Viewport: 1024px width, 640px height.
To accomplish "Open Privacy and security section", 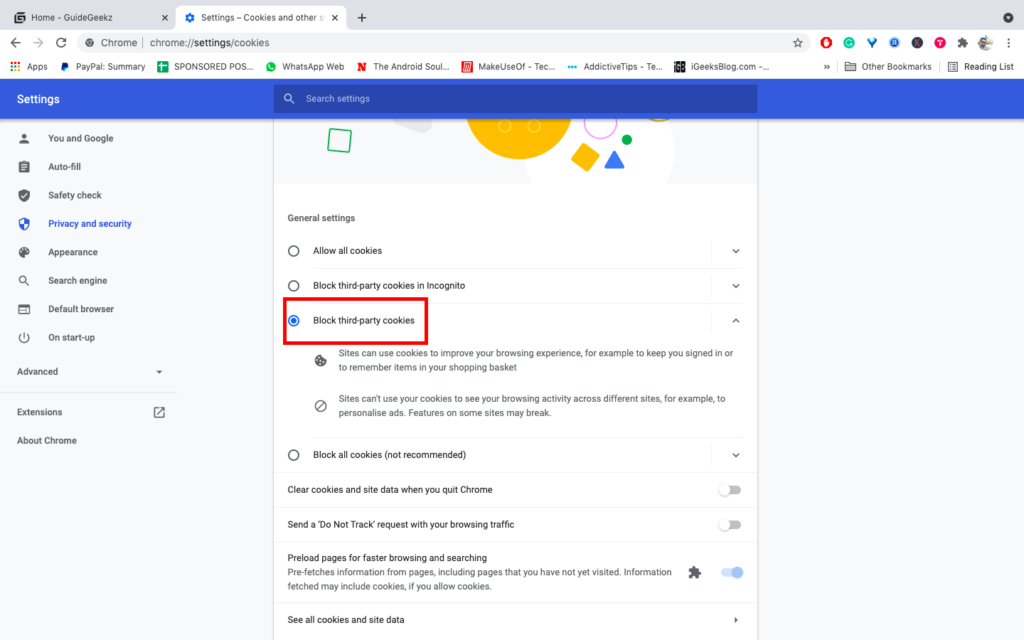I will click(x=88, y=223).
